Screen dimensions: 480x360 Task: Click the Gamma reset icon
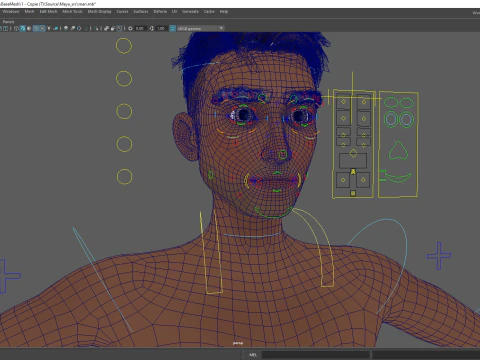click(152, 29)
